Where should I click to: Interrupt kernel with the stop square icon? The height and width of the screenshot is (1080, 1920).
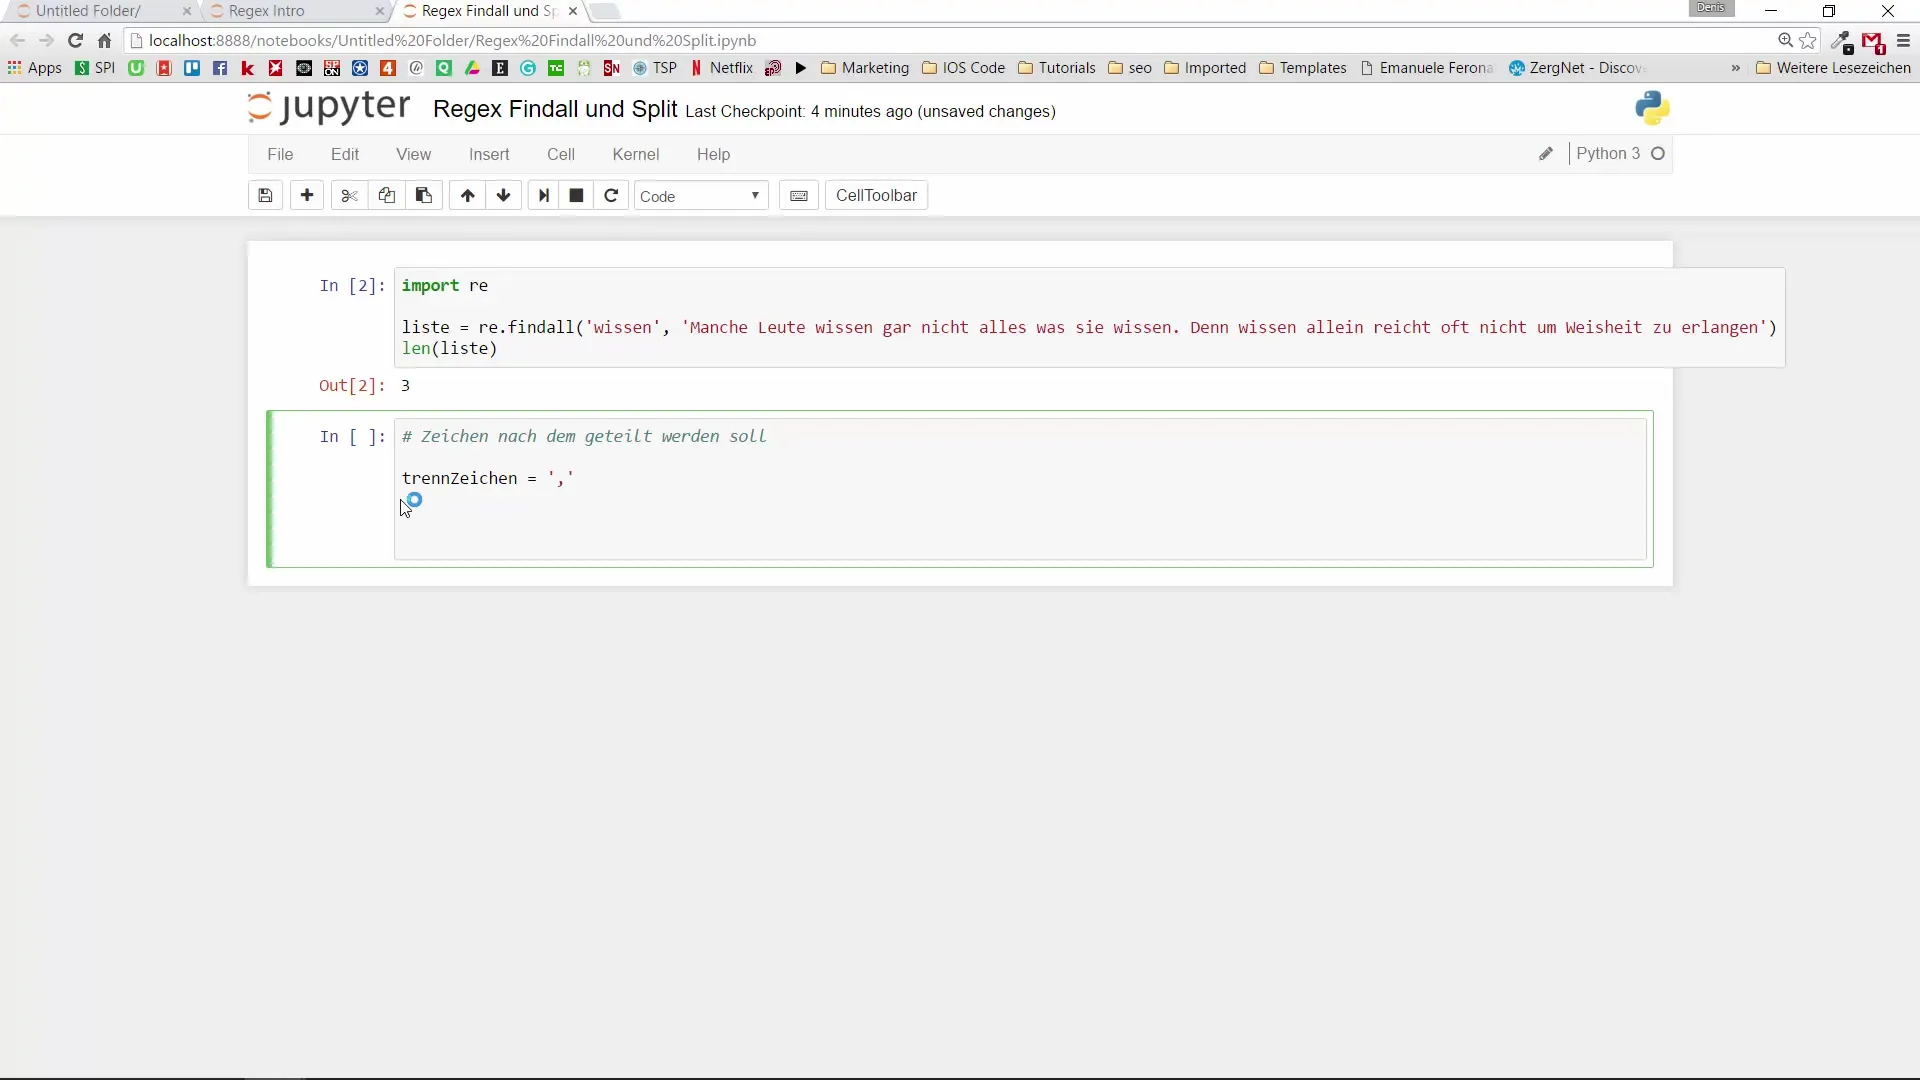(576, 196)
